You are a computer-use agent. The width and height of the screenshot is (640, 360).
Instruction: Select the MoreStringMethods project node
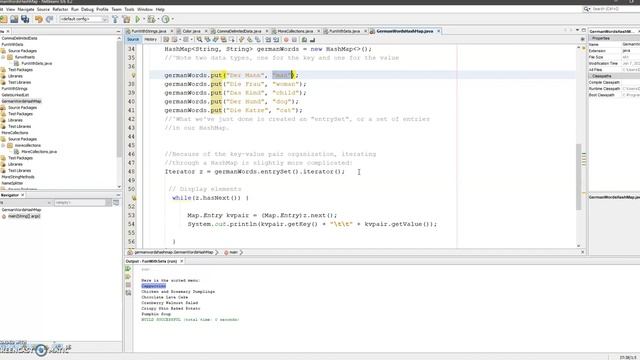(x=18, y=177)
